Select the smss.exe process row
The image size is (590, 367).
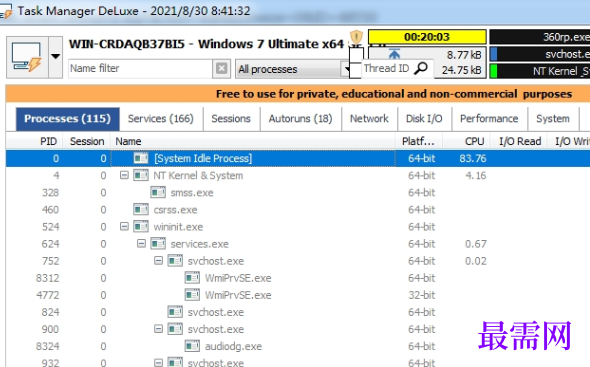coord(298,192)
